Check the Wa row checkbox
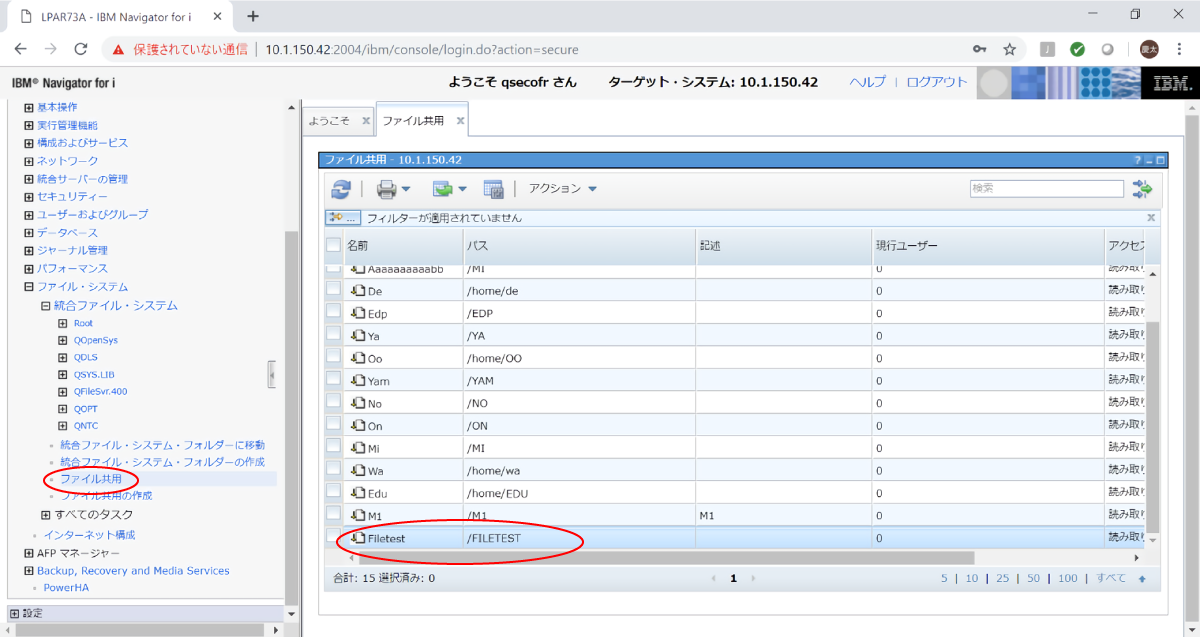The image size is (1200, 637). coord(333,470)
